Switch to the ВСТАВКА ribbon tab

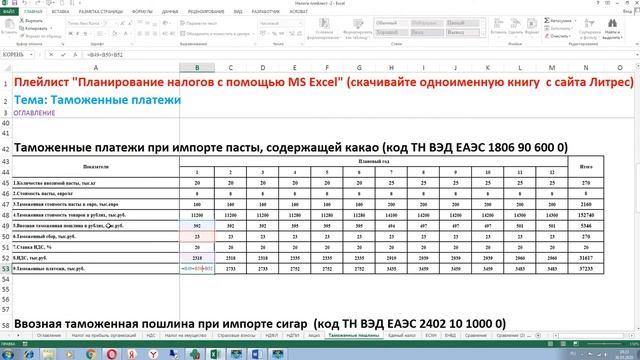60,12
